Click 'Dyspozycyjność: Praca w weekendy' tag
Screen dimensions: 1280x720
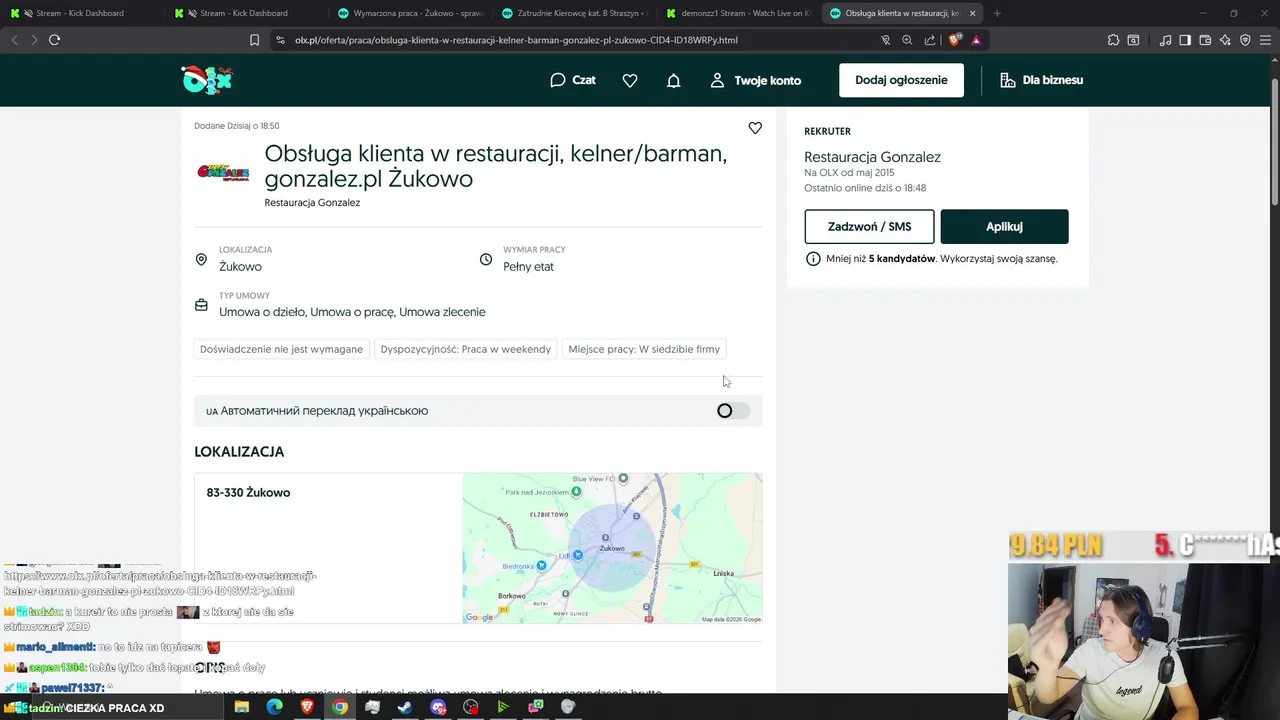click(x=466, y=349)
